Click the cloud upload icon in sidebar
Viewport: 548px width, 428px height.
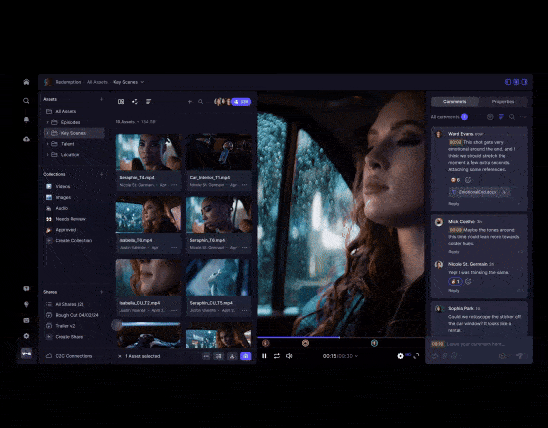(x=26, y=139)
